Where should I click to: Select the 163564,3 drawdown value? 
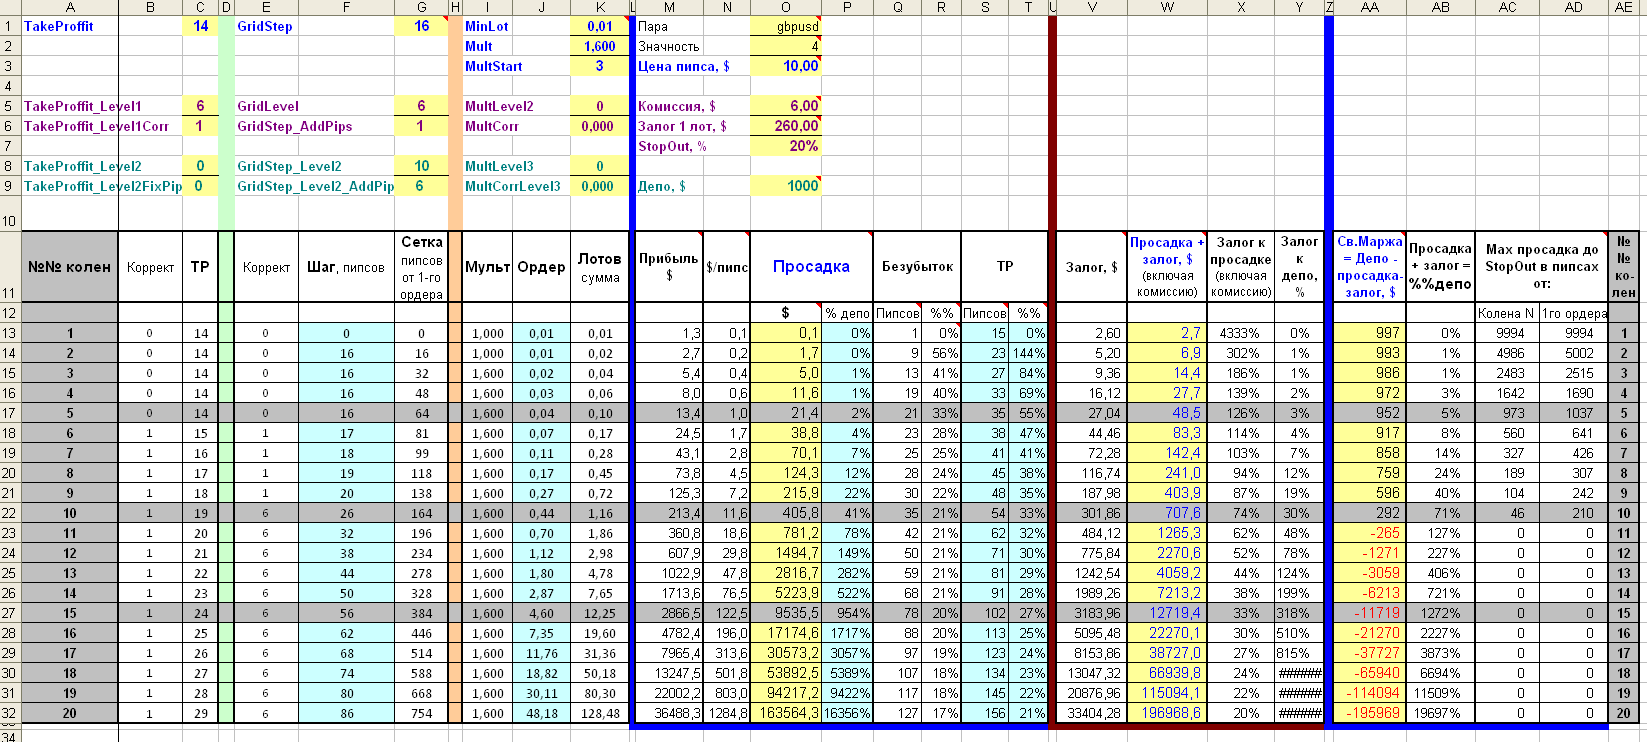click(x=786, y=713)
